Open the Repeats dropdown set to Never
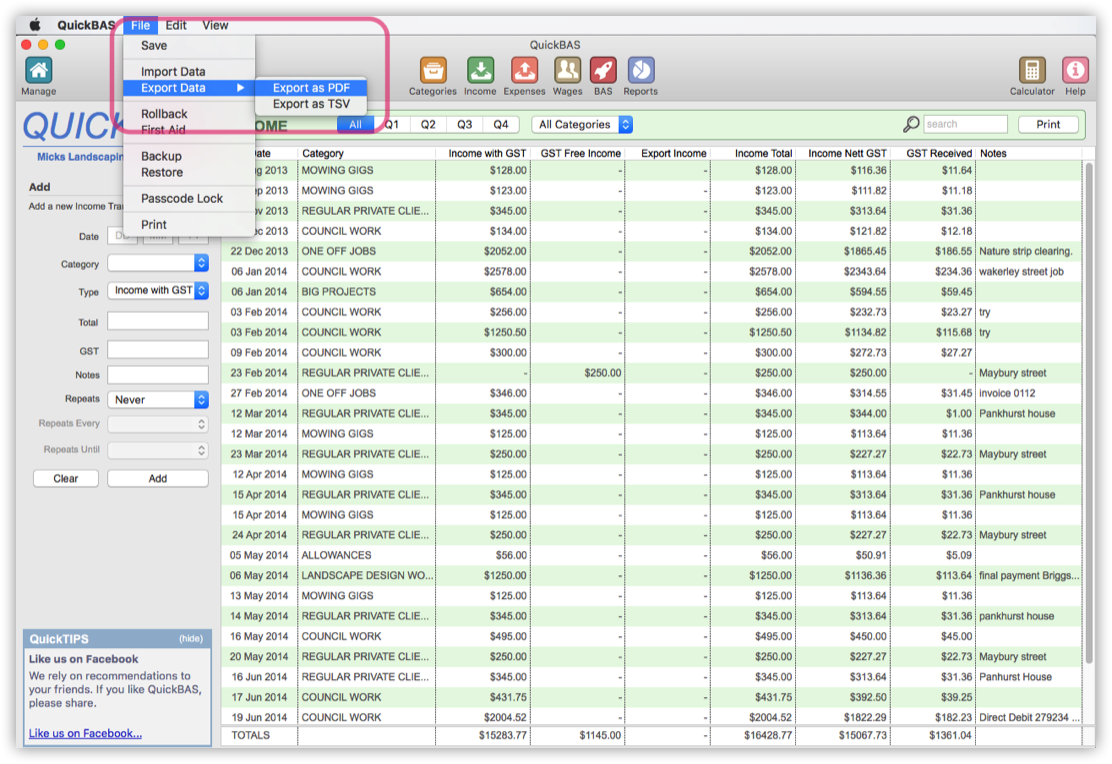Screen dimensions: 1112x764 tap(158, 399)
